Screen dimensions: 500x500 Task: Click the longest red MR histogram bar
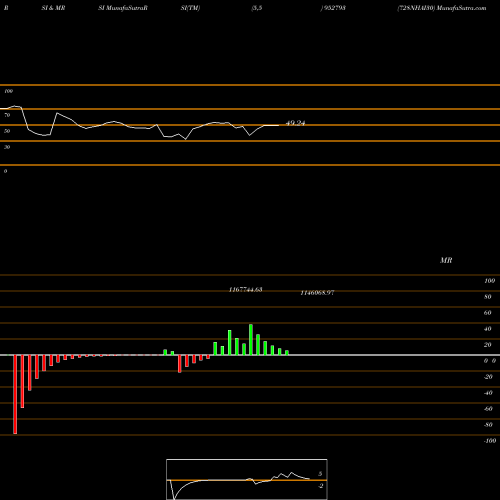(15, 394)
